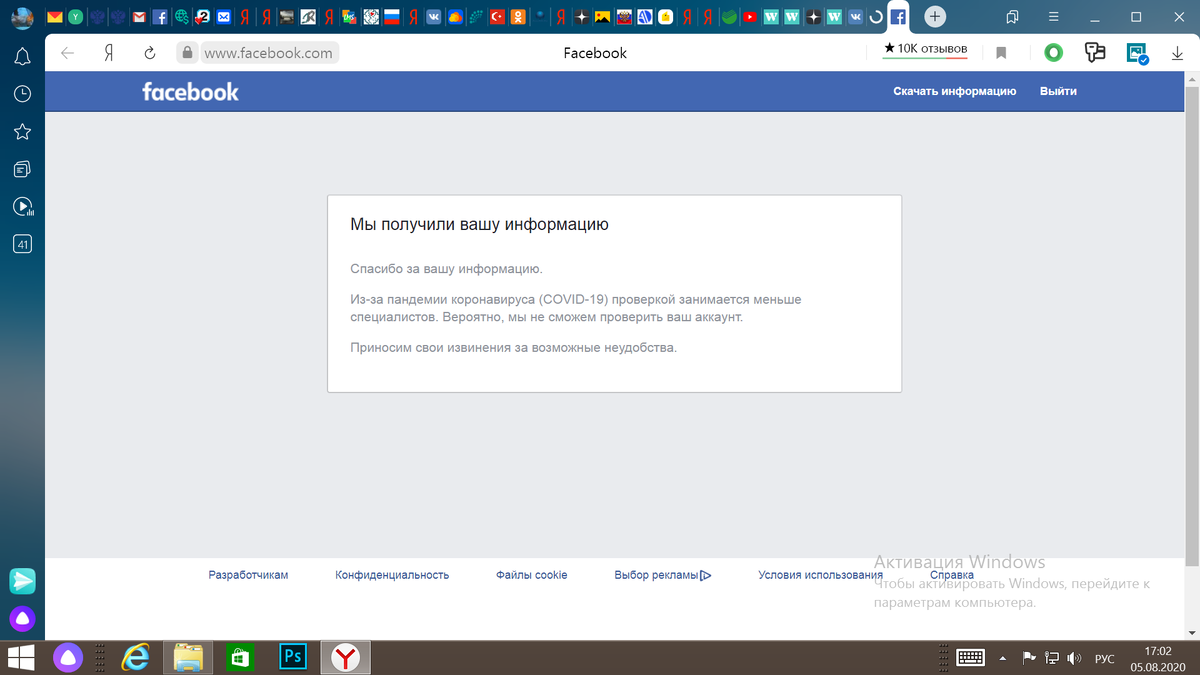Show the 41 open tabs counter
Image resolution: width=1200 pixels, height=675 pixels.
coord(22,243)
